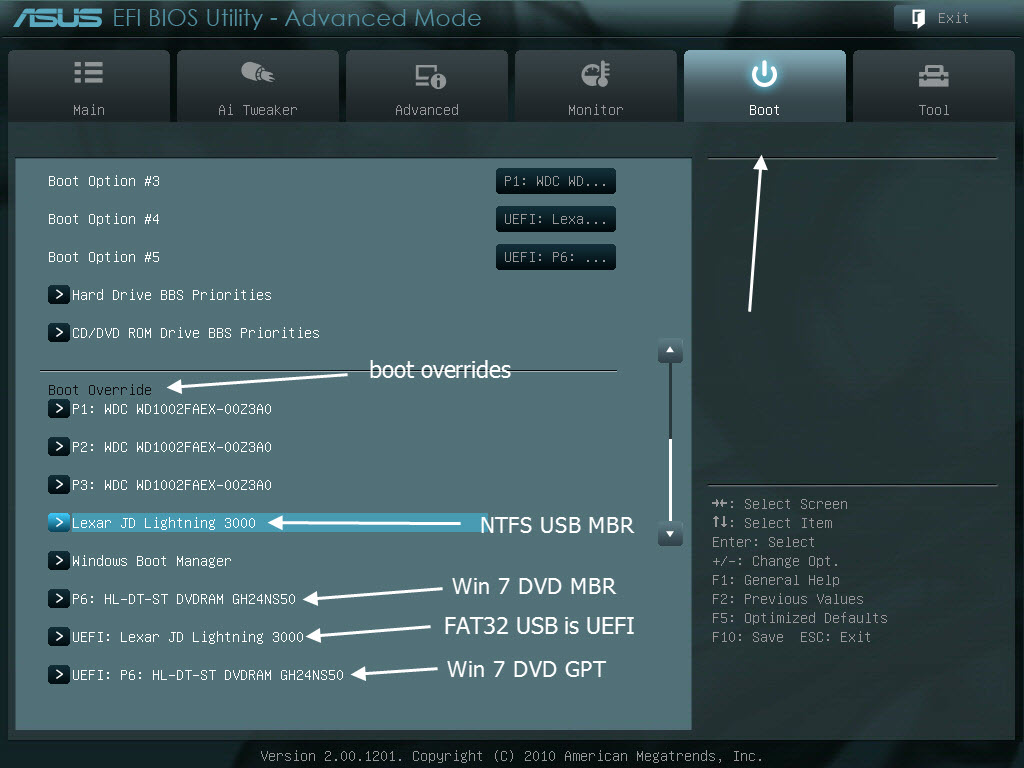Click the vertical scrollbar track
The image size is (1024, 768).
coord(670,442)
